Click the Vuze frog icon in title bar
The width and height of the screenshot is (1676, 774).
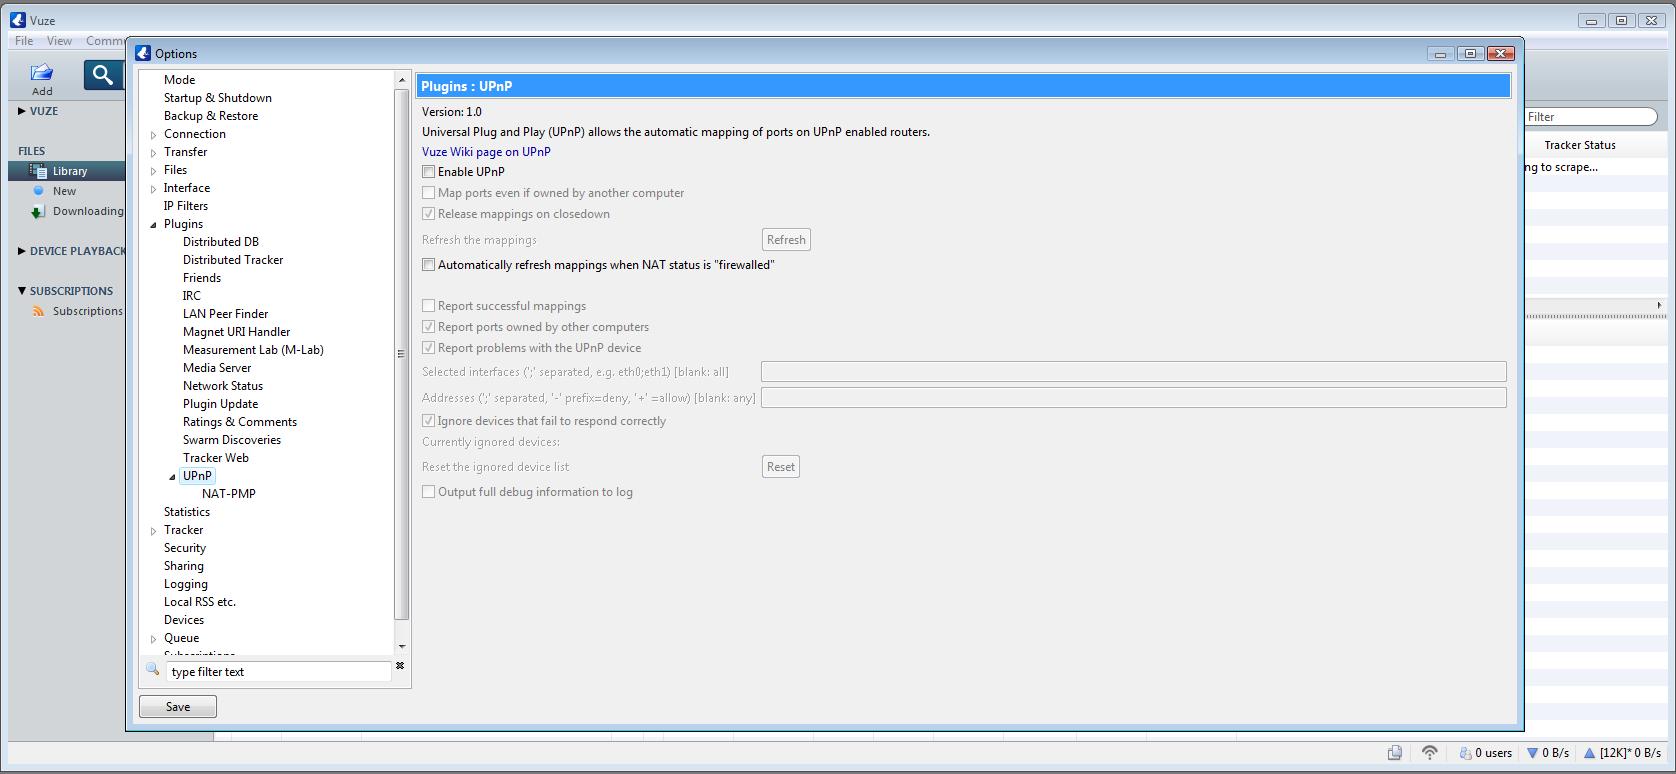[x=18, y=20]
